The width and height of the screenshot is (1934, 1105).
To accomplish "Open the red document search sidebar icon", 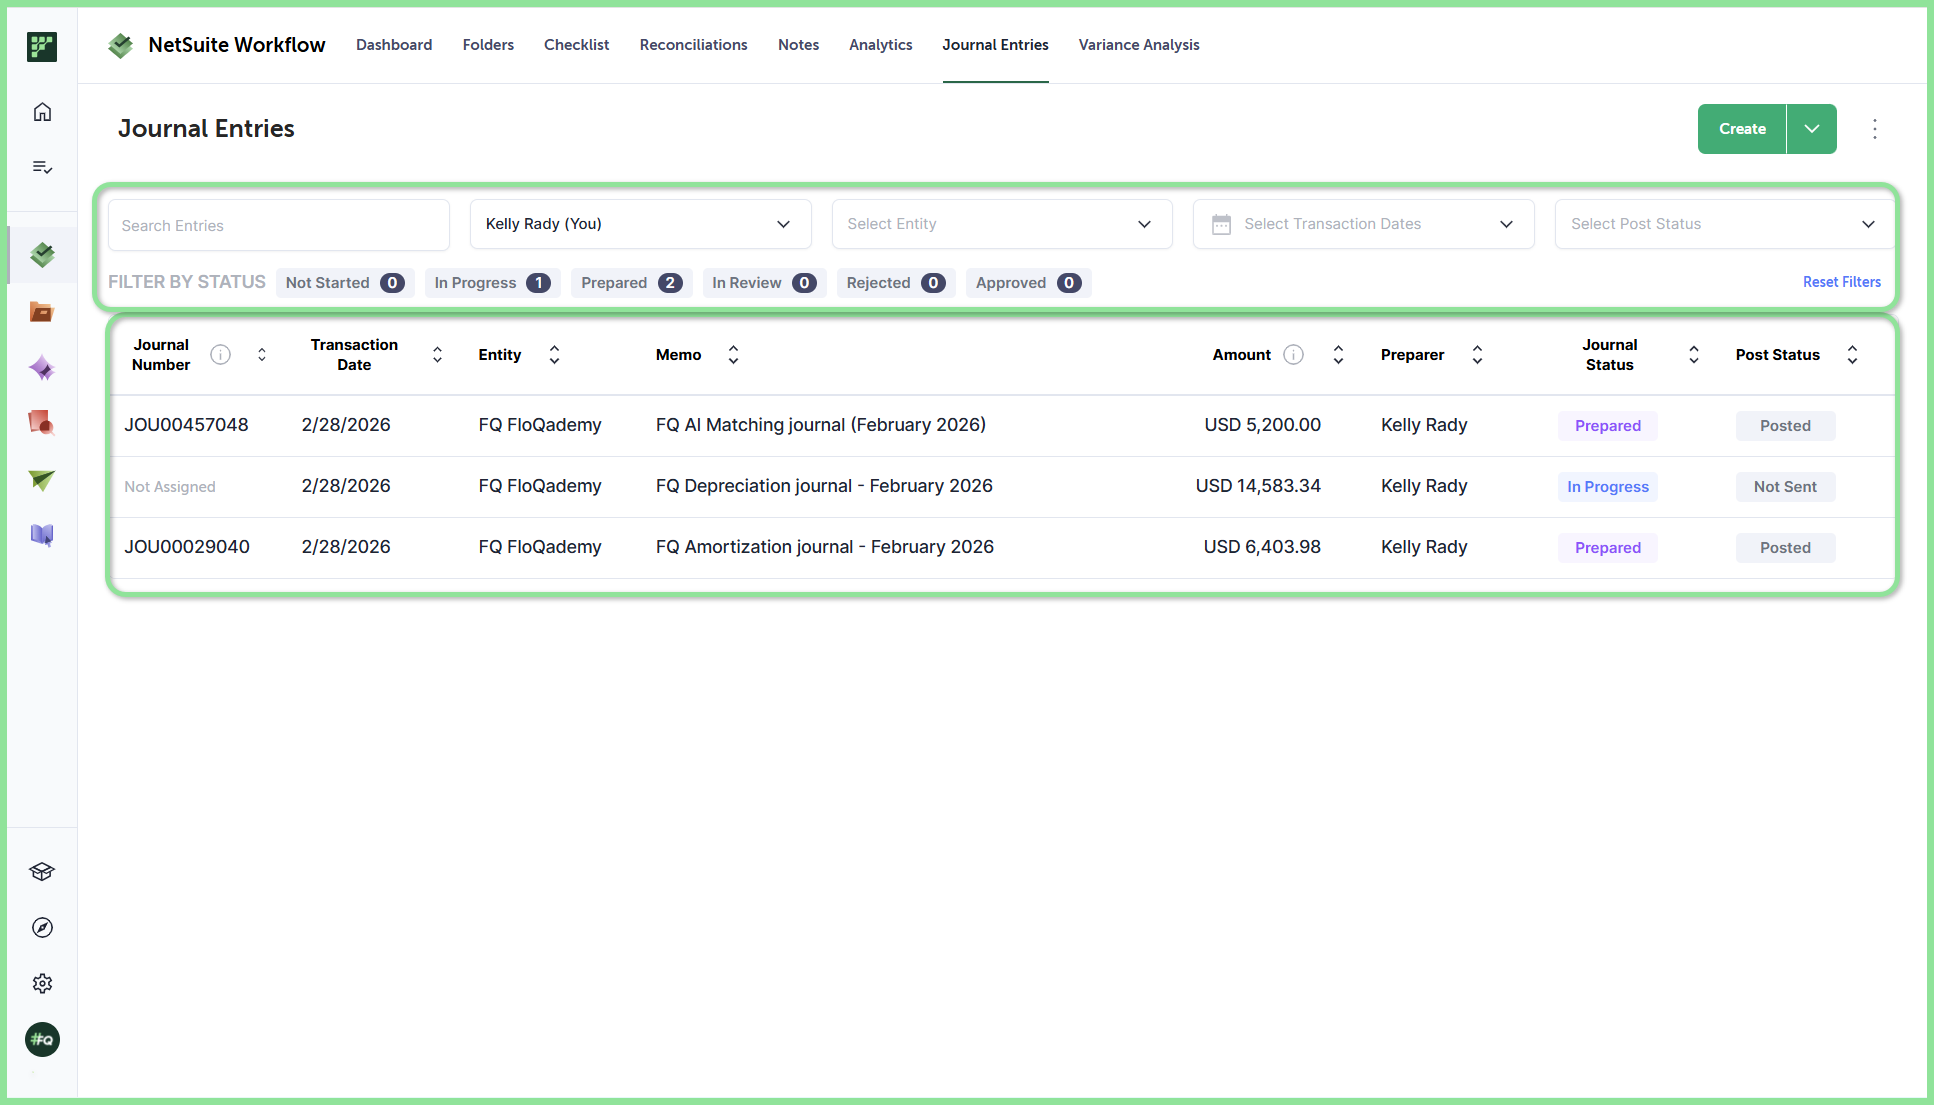I will coord(42,423).
